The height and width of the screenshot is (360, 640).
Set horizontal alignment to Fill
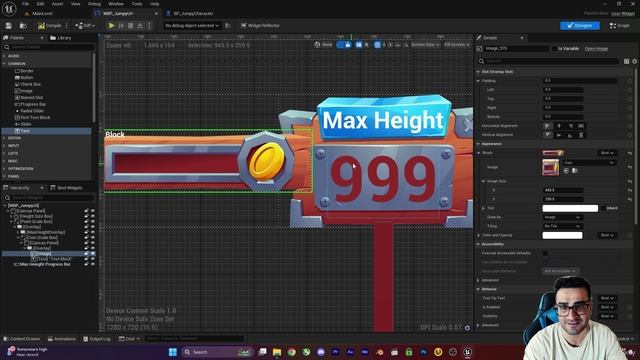pyautogui.click(x=581, y=126)
